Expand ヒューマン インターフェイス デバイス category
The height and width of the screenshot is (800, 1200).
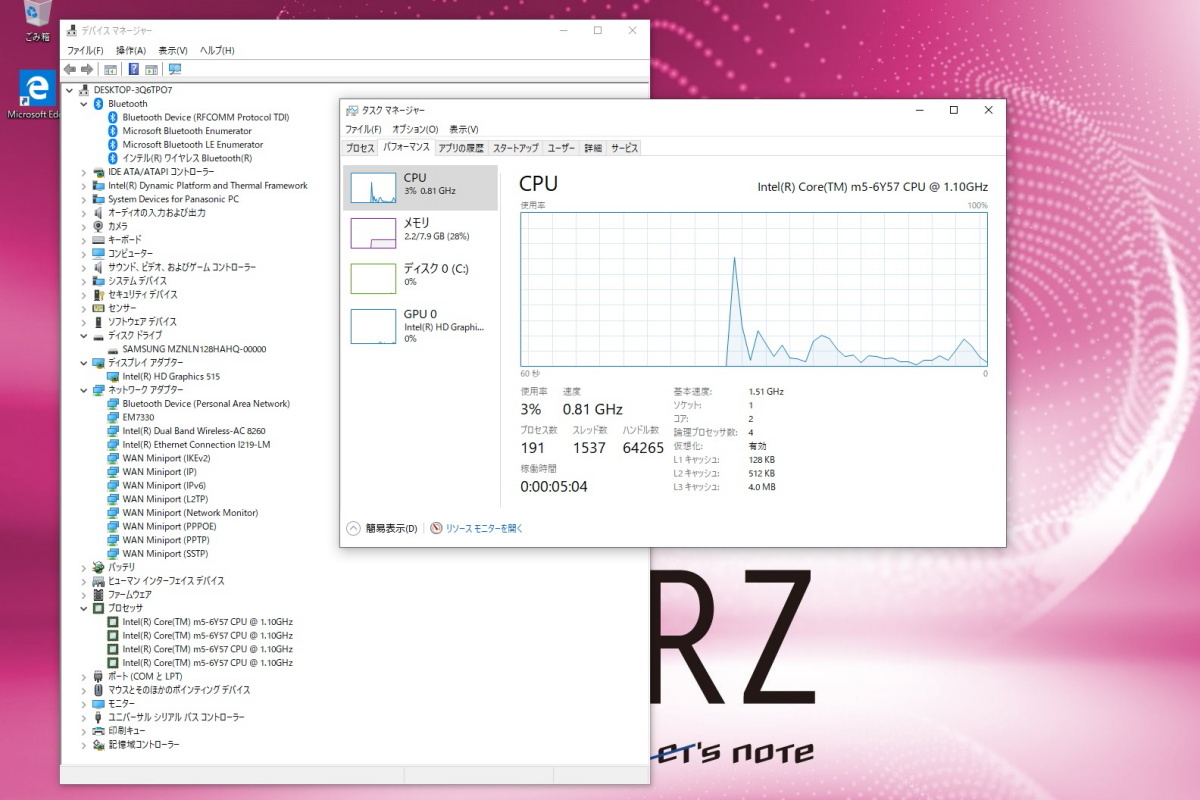point(84,581)
